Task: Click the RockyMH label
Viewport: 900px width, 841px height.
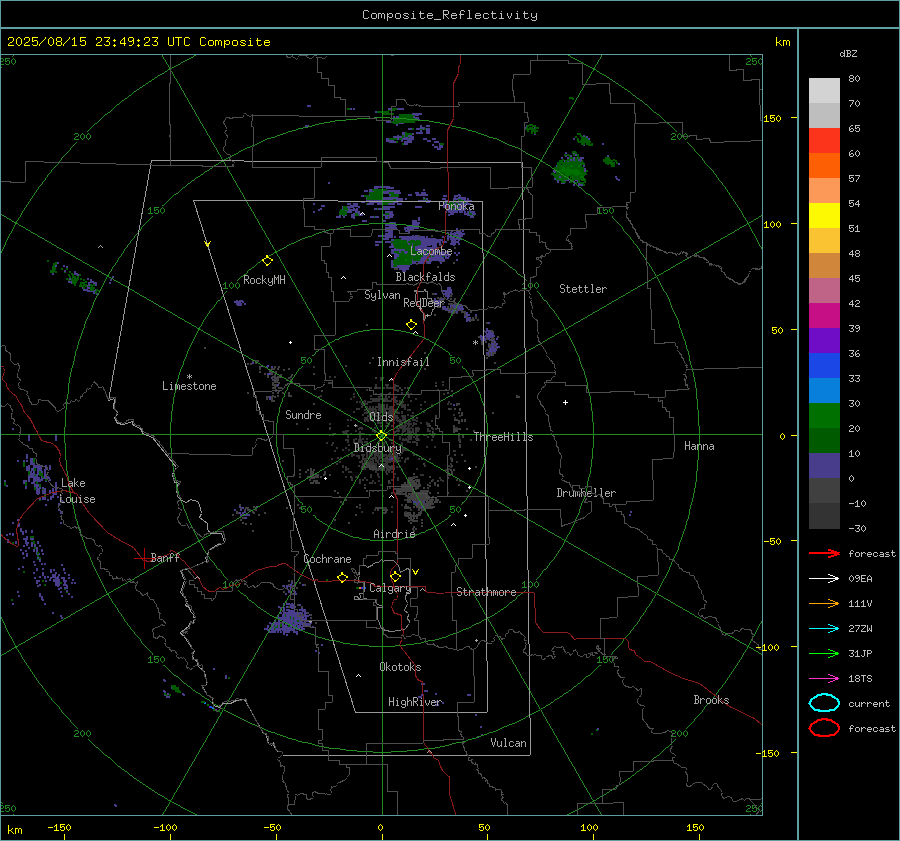Action: pos(264,280)
